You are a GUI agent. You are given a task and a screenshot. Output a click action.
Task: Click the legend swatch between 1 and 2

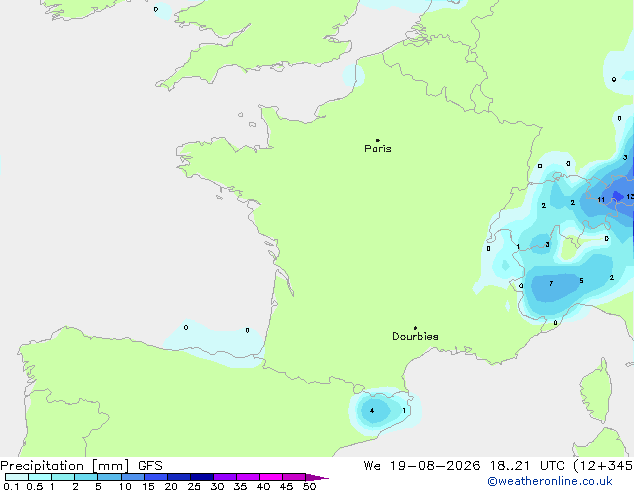pos(63,477)
